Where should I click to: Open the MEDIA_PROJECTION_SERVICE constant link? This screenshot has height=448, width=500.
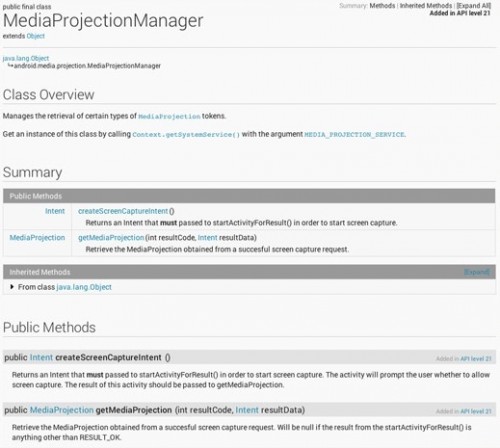(354, 135)
